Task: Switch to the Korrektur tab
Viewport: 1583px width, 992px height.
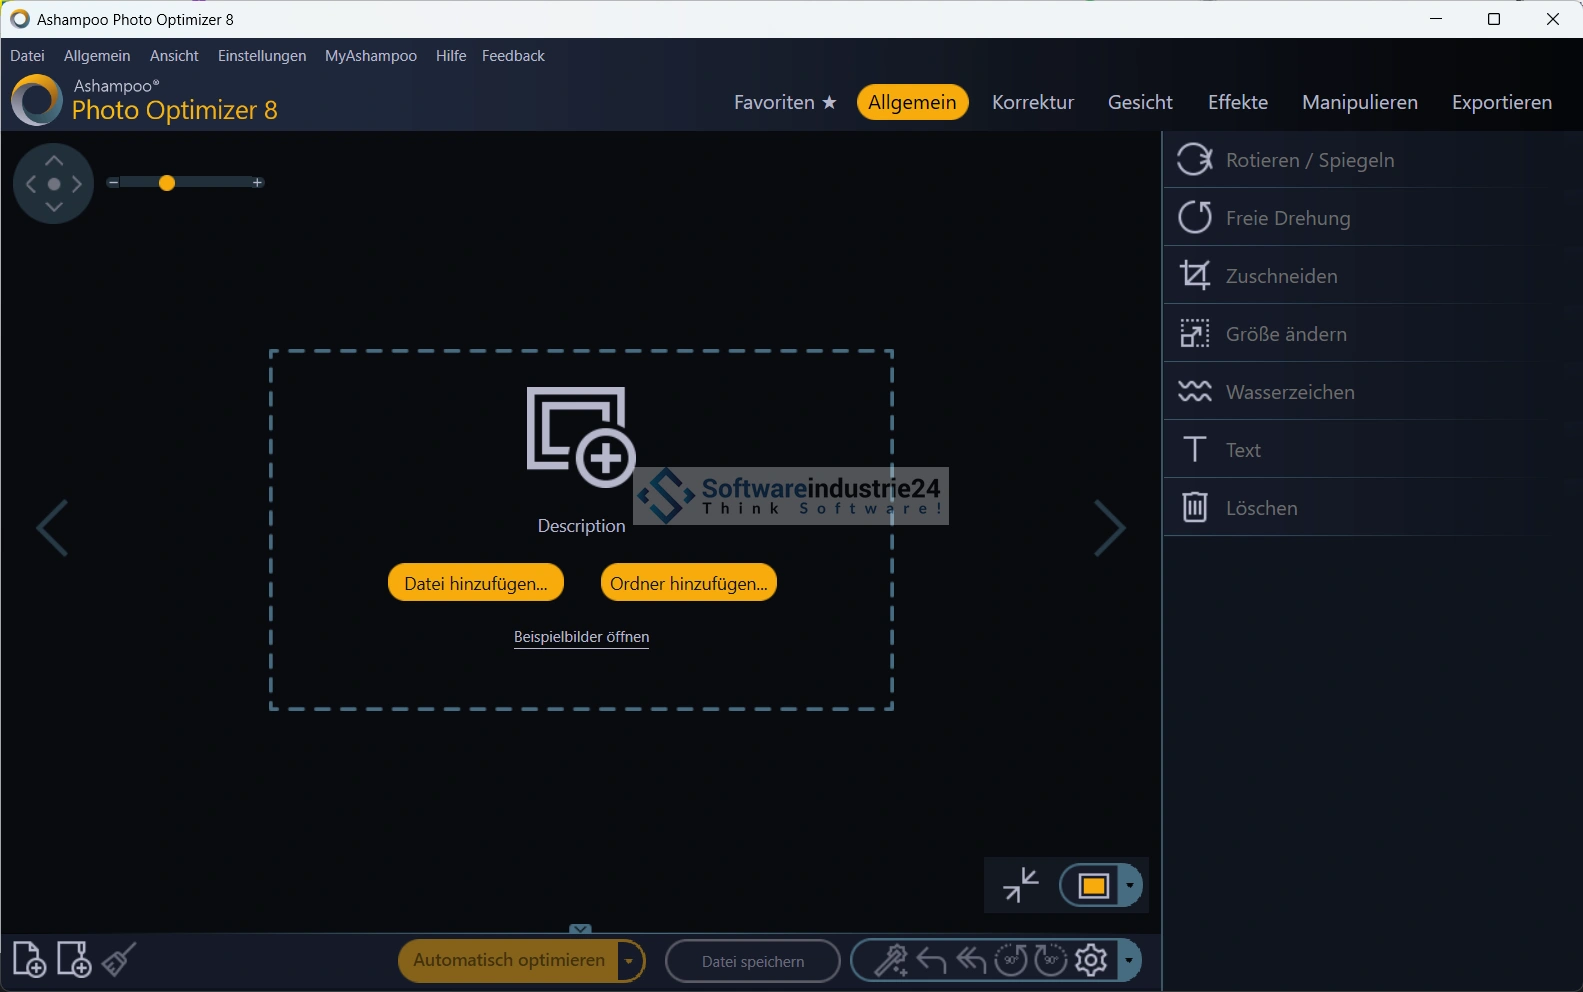Action: pos(1032,102)
